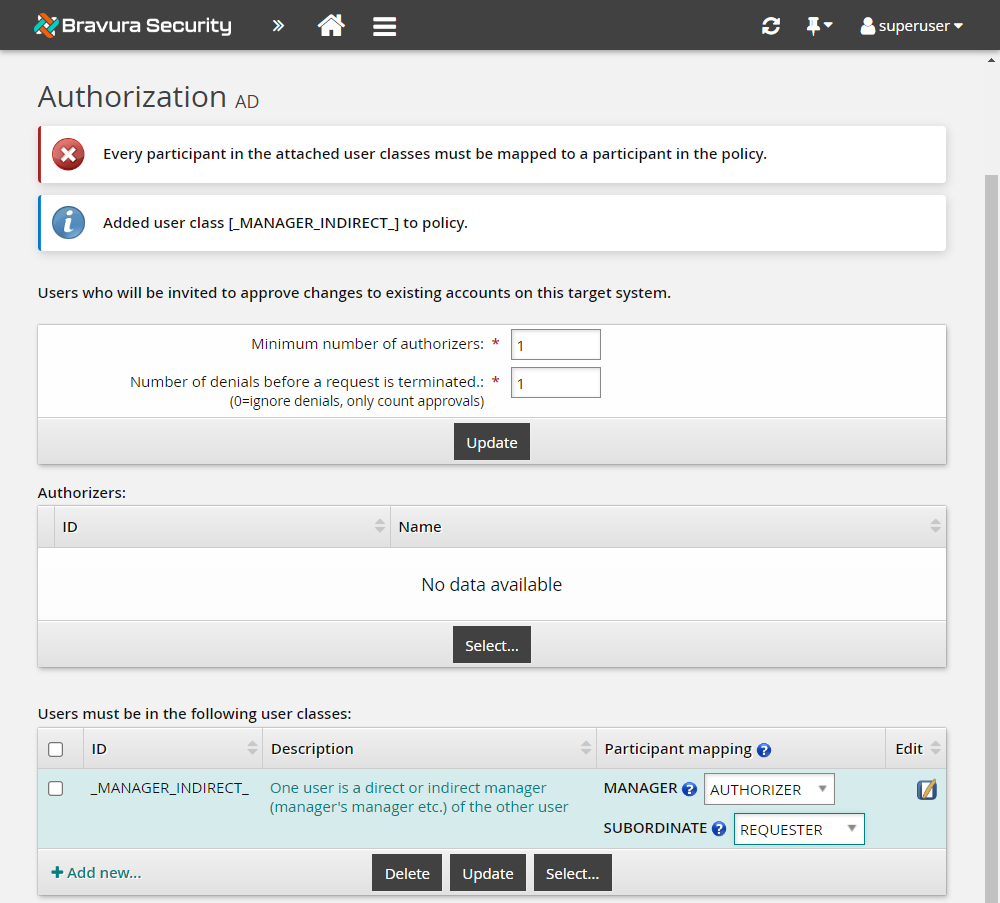Click the Add new... link
The image size is (1000, 903).
pyautogui.click(x=96, y=872)
